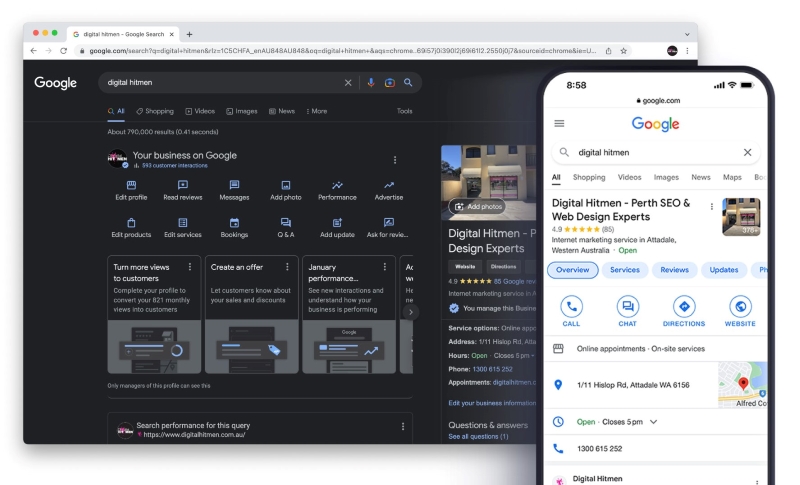Screen dimensions: 800x485
Task: Open phone business listing three-dot menu
Action: point(712,207)
